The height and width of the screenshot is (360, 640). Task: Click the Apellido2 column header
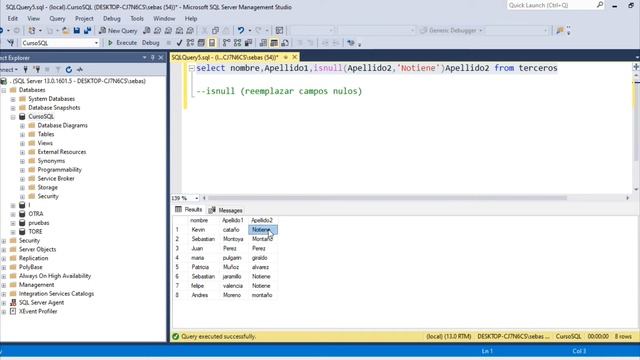point(262,220)
